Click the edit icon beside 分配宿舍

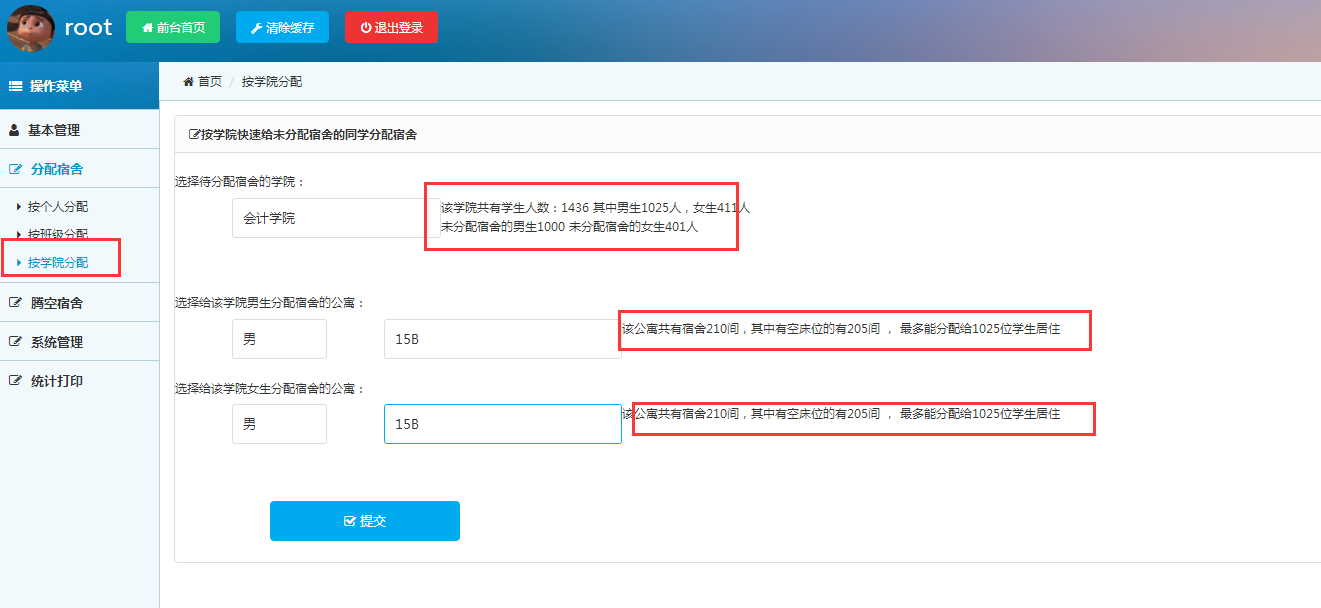[x=15, y=168]
